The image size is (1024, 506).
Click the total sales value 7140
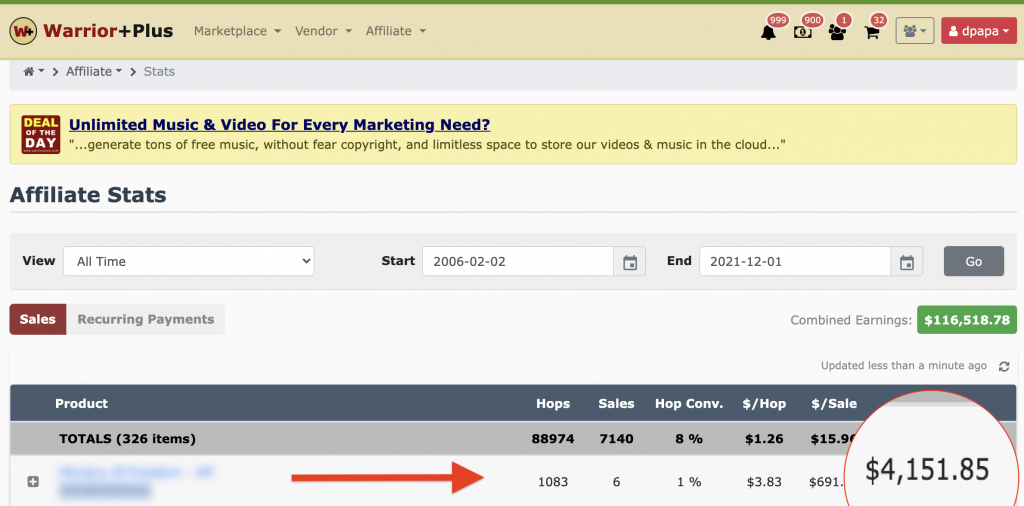[616, 439]
